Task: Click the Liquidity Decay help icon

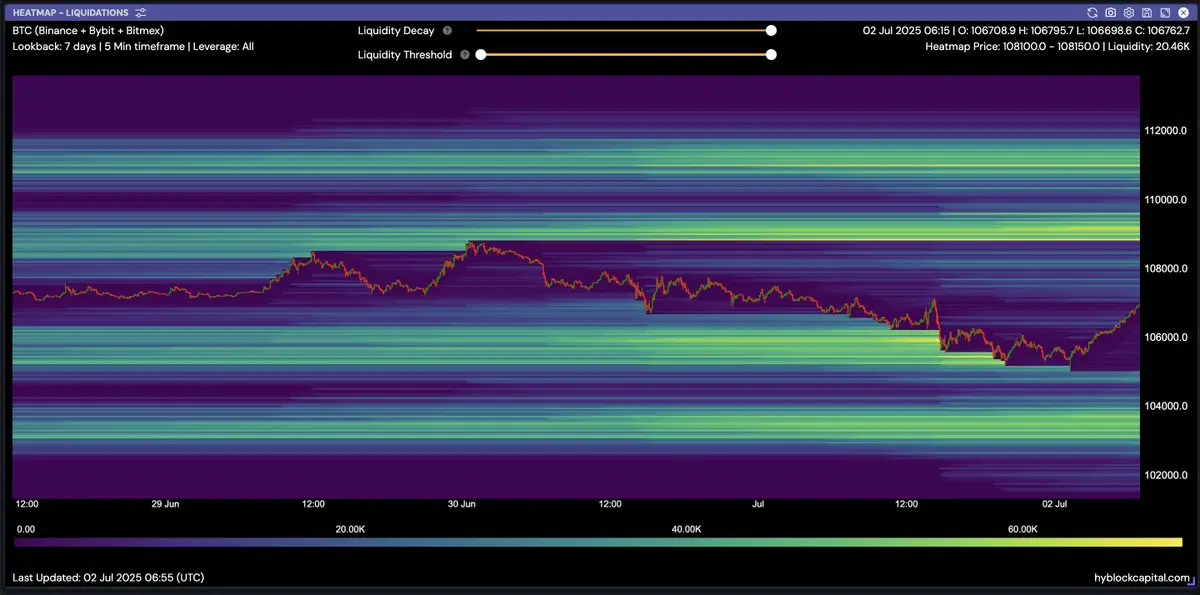Action: pos(447,31)
